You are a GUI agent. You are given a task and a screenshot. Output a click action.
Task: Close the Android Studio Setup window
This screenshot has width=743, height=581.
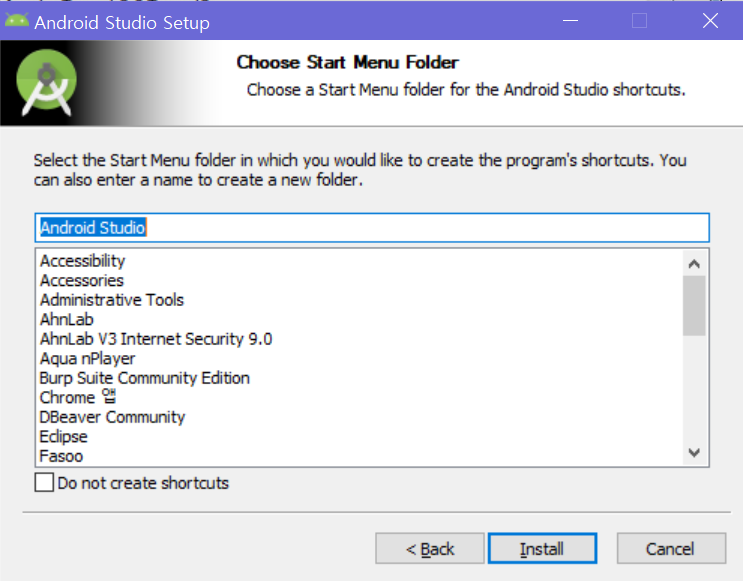pyautogui.click(x=710, y=21)
